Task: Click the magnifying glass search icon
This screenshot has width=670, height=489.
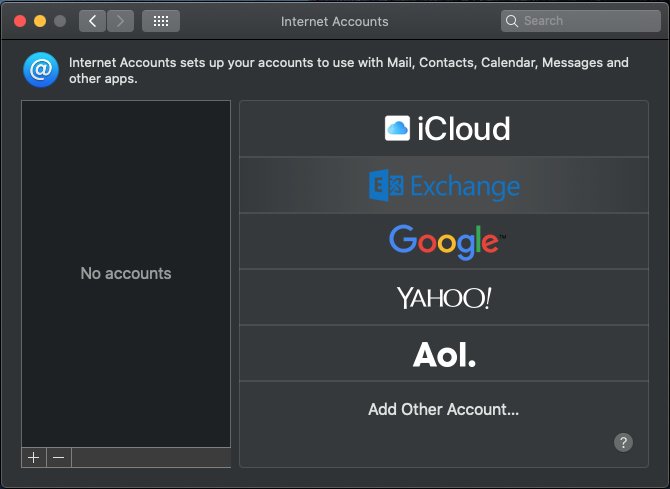Action: coord(512,20)
